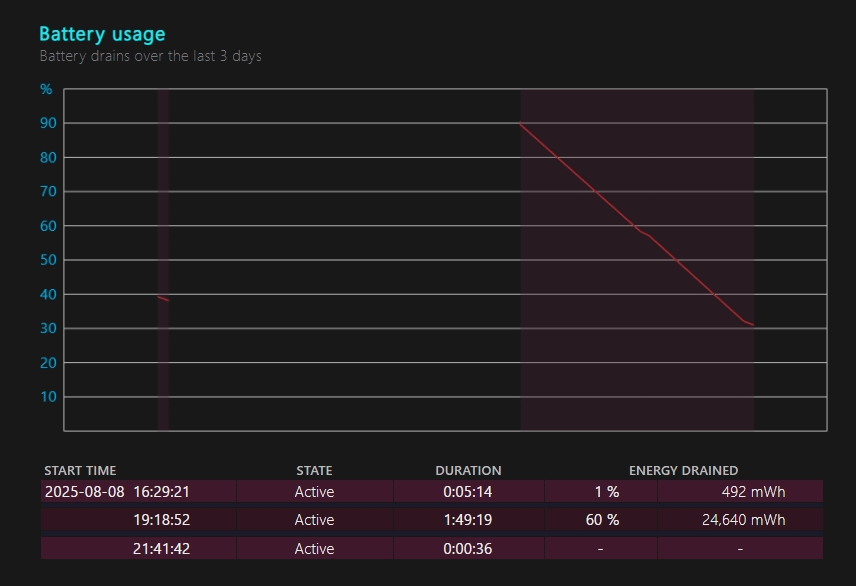The image size is (856, 586).
Task: Click the START TIME column header
Action: [80, 470]
